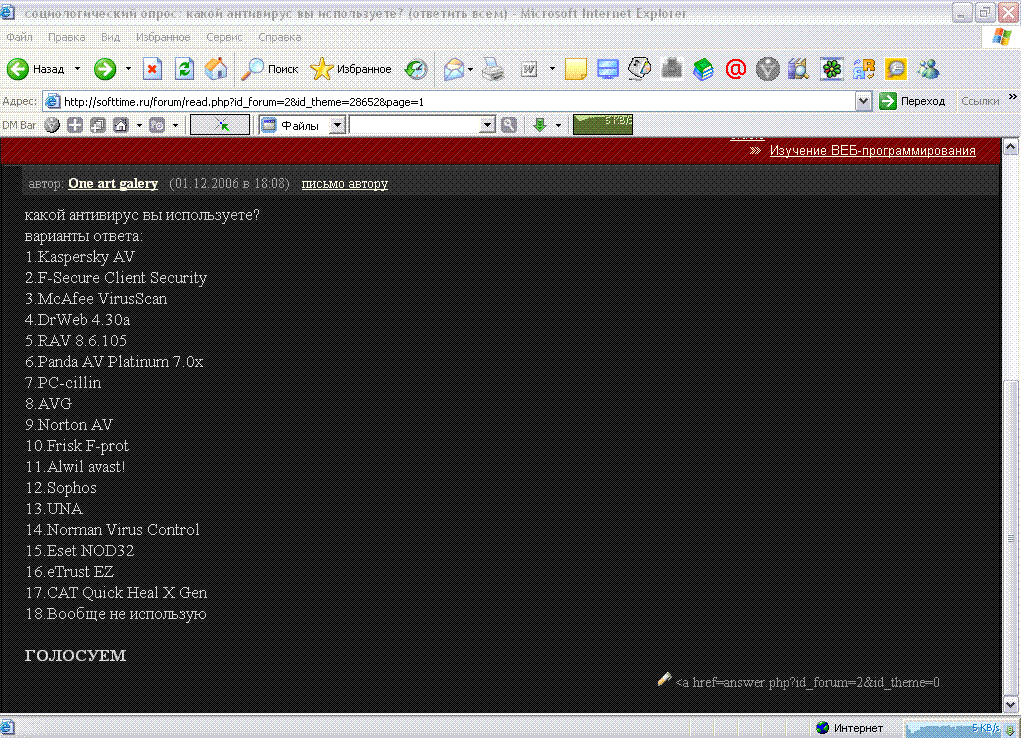The height and width of the screenshot is (738, 1024).
Task: Click the Назад back arrow icon
Action: coord(18,69)
